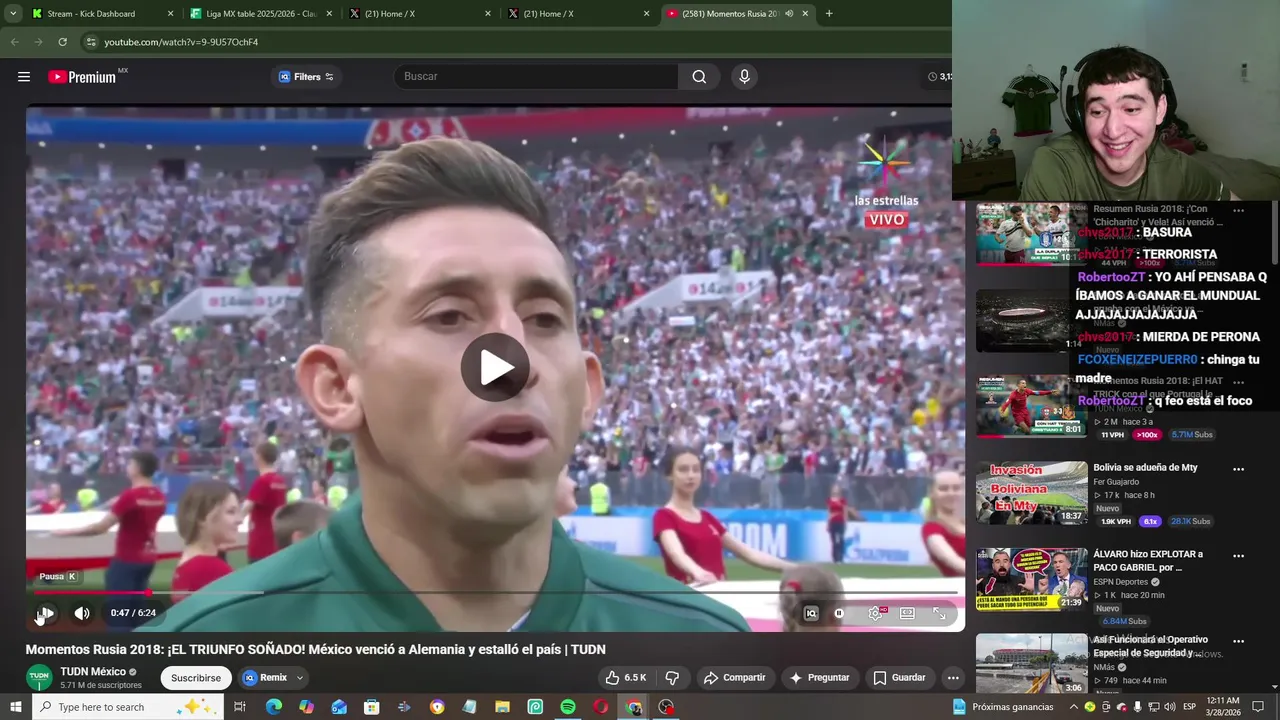Seek on the red video progress bar

495,593
